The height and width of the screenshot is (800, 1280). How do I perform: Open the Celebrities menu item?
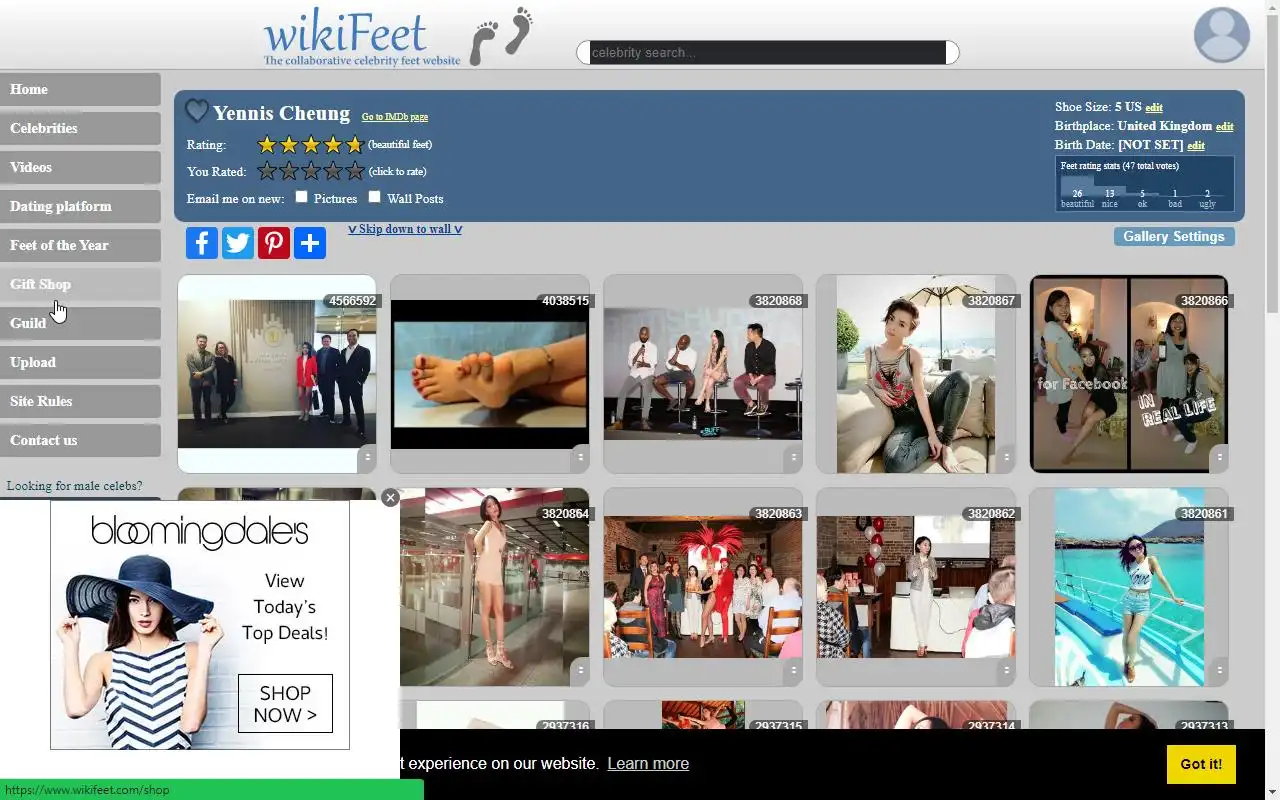[x=80, y=128]
